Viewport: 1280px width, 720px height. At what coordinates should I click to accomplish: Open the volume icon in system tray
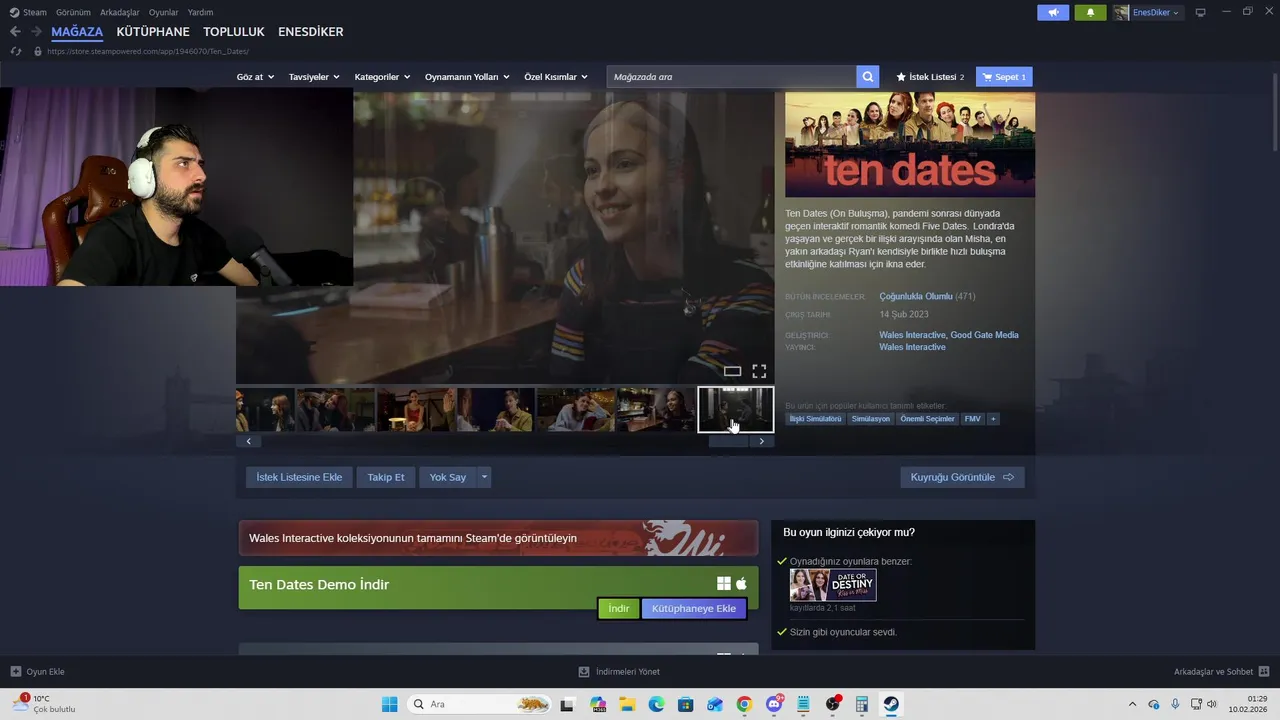click(1212, 704)
